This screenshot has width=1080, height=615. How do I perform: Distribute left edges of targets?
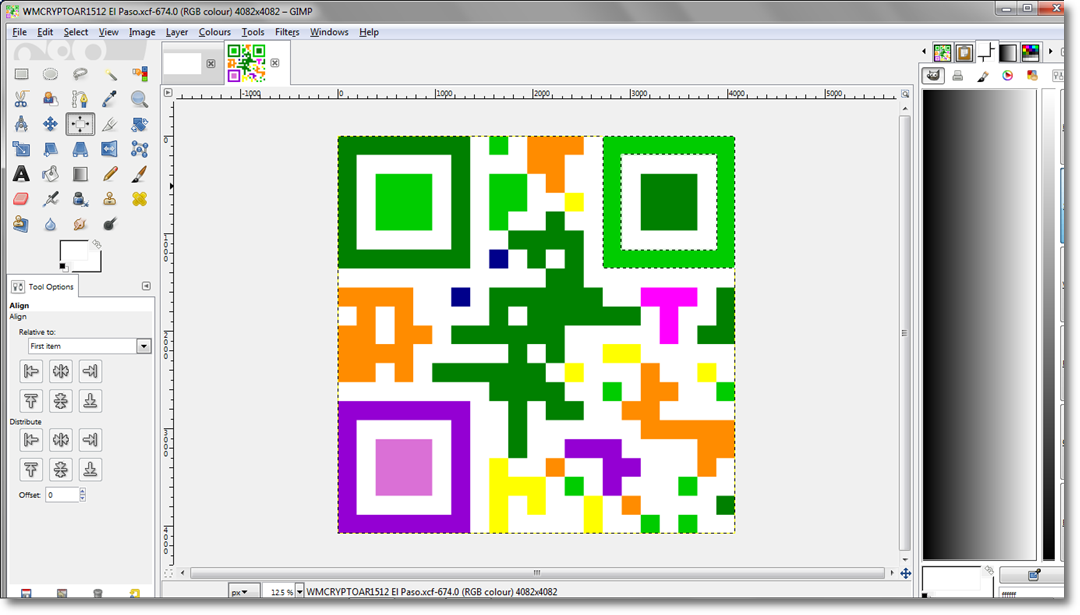31,439
